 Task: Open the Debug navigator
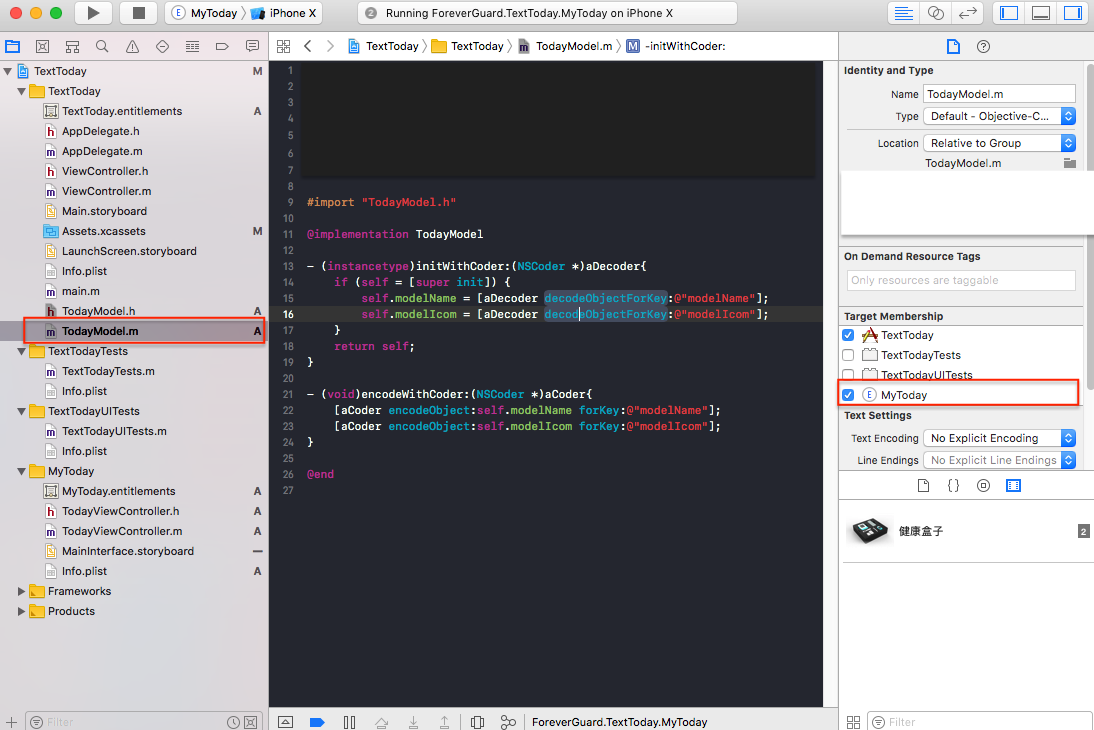(x=193, y=46)
